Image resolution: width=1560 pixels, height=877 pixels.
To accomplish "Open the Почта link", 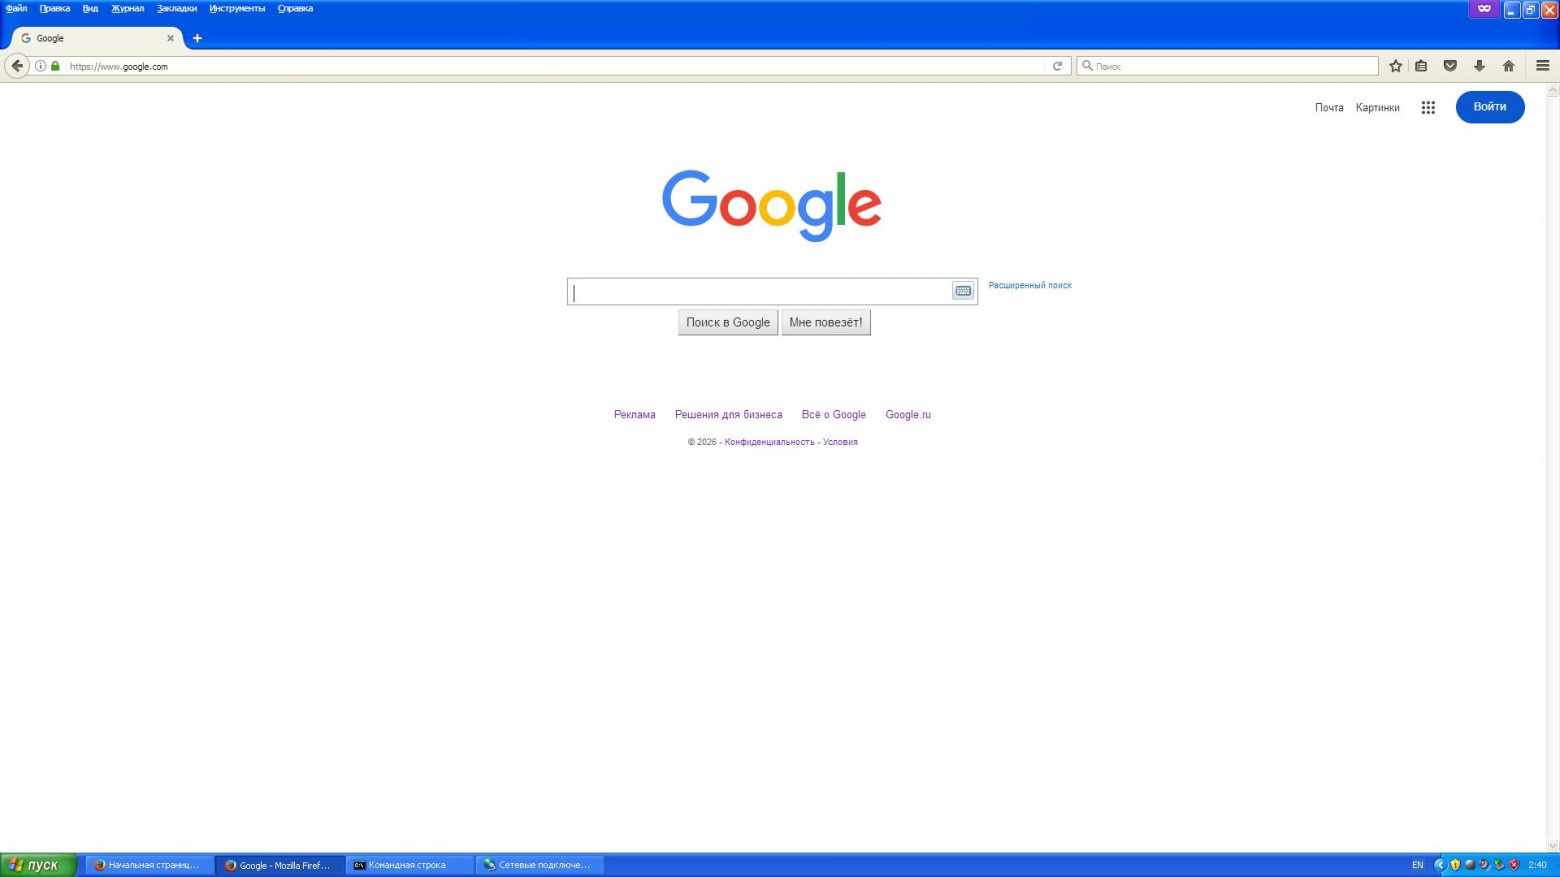I will [1329, 108].
